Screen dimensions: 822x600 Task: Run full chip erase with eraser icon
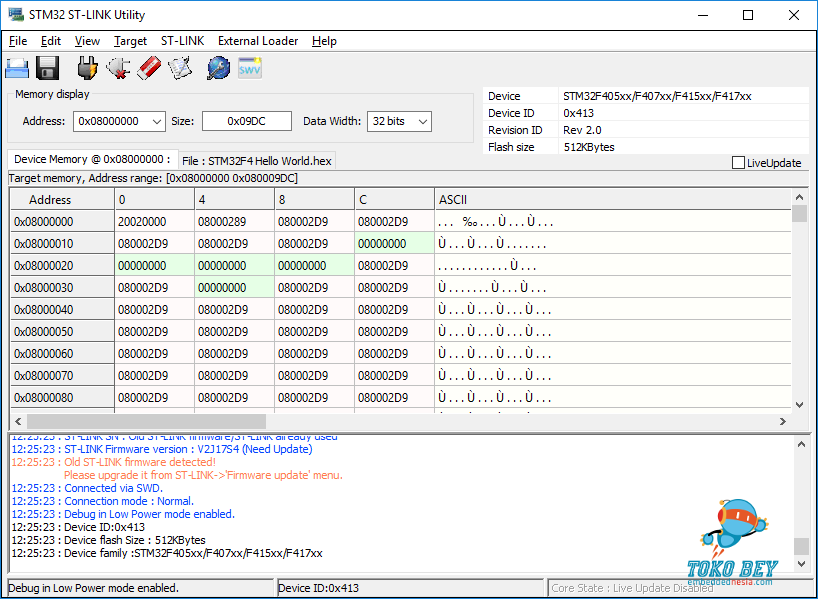tap(149, 68)
